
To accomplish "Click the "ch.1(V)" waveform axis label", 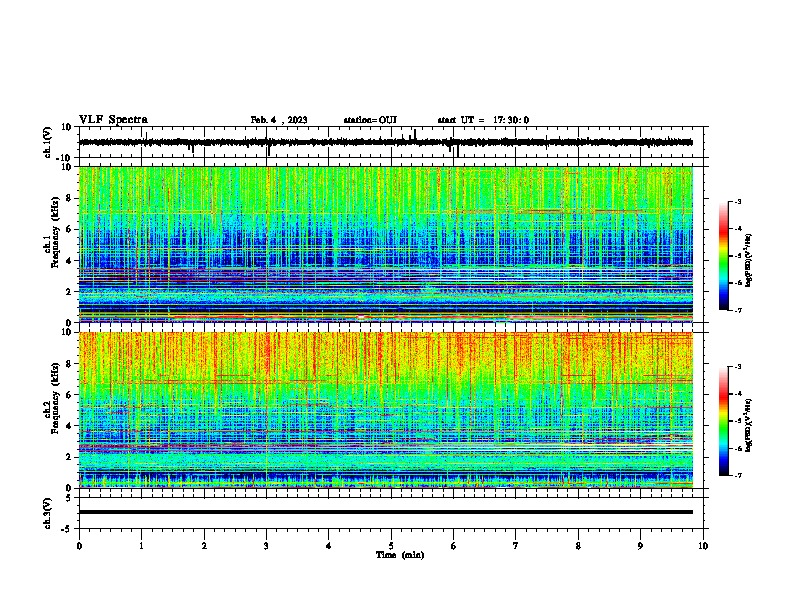I will click(48, 142).
